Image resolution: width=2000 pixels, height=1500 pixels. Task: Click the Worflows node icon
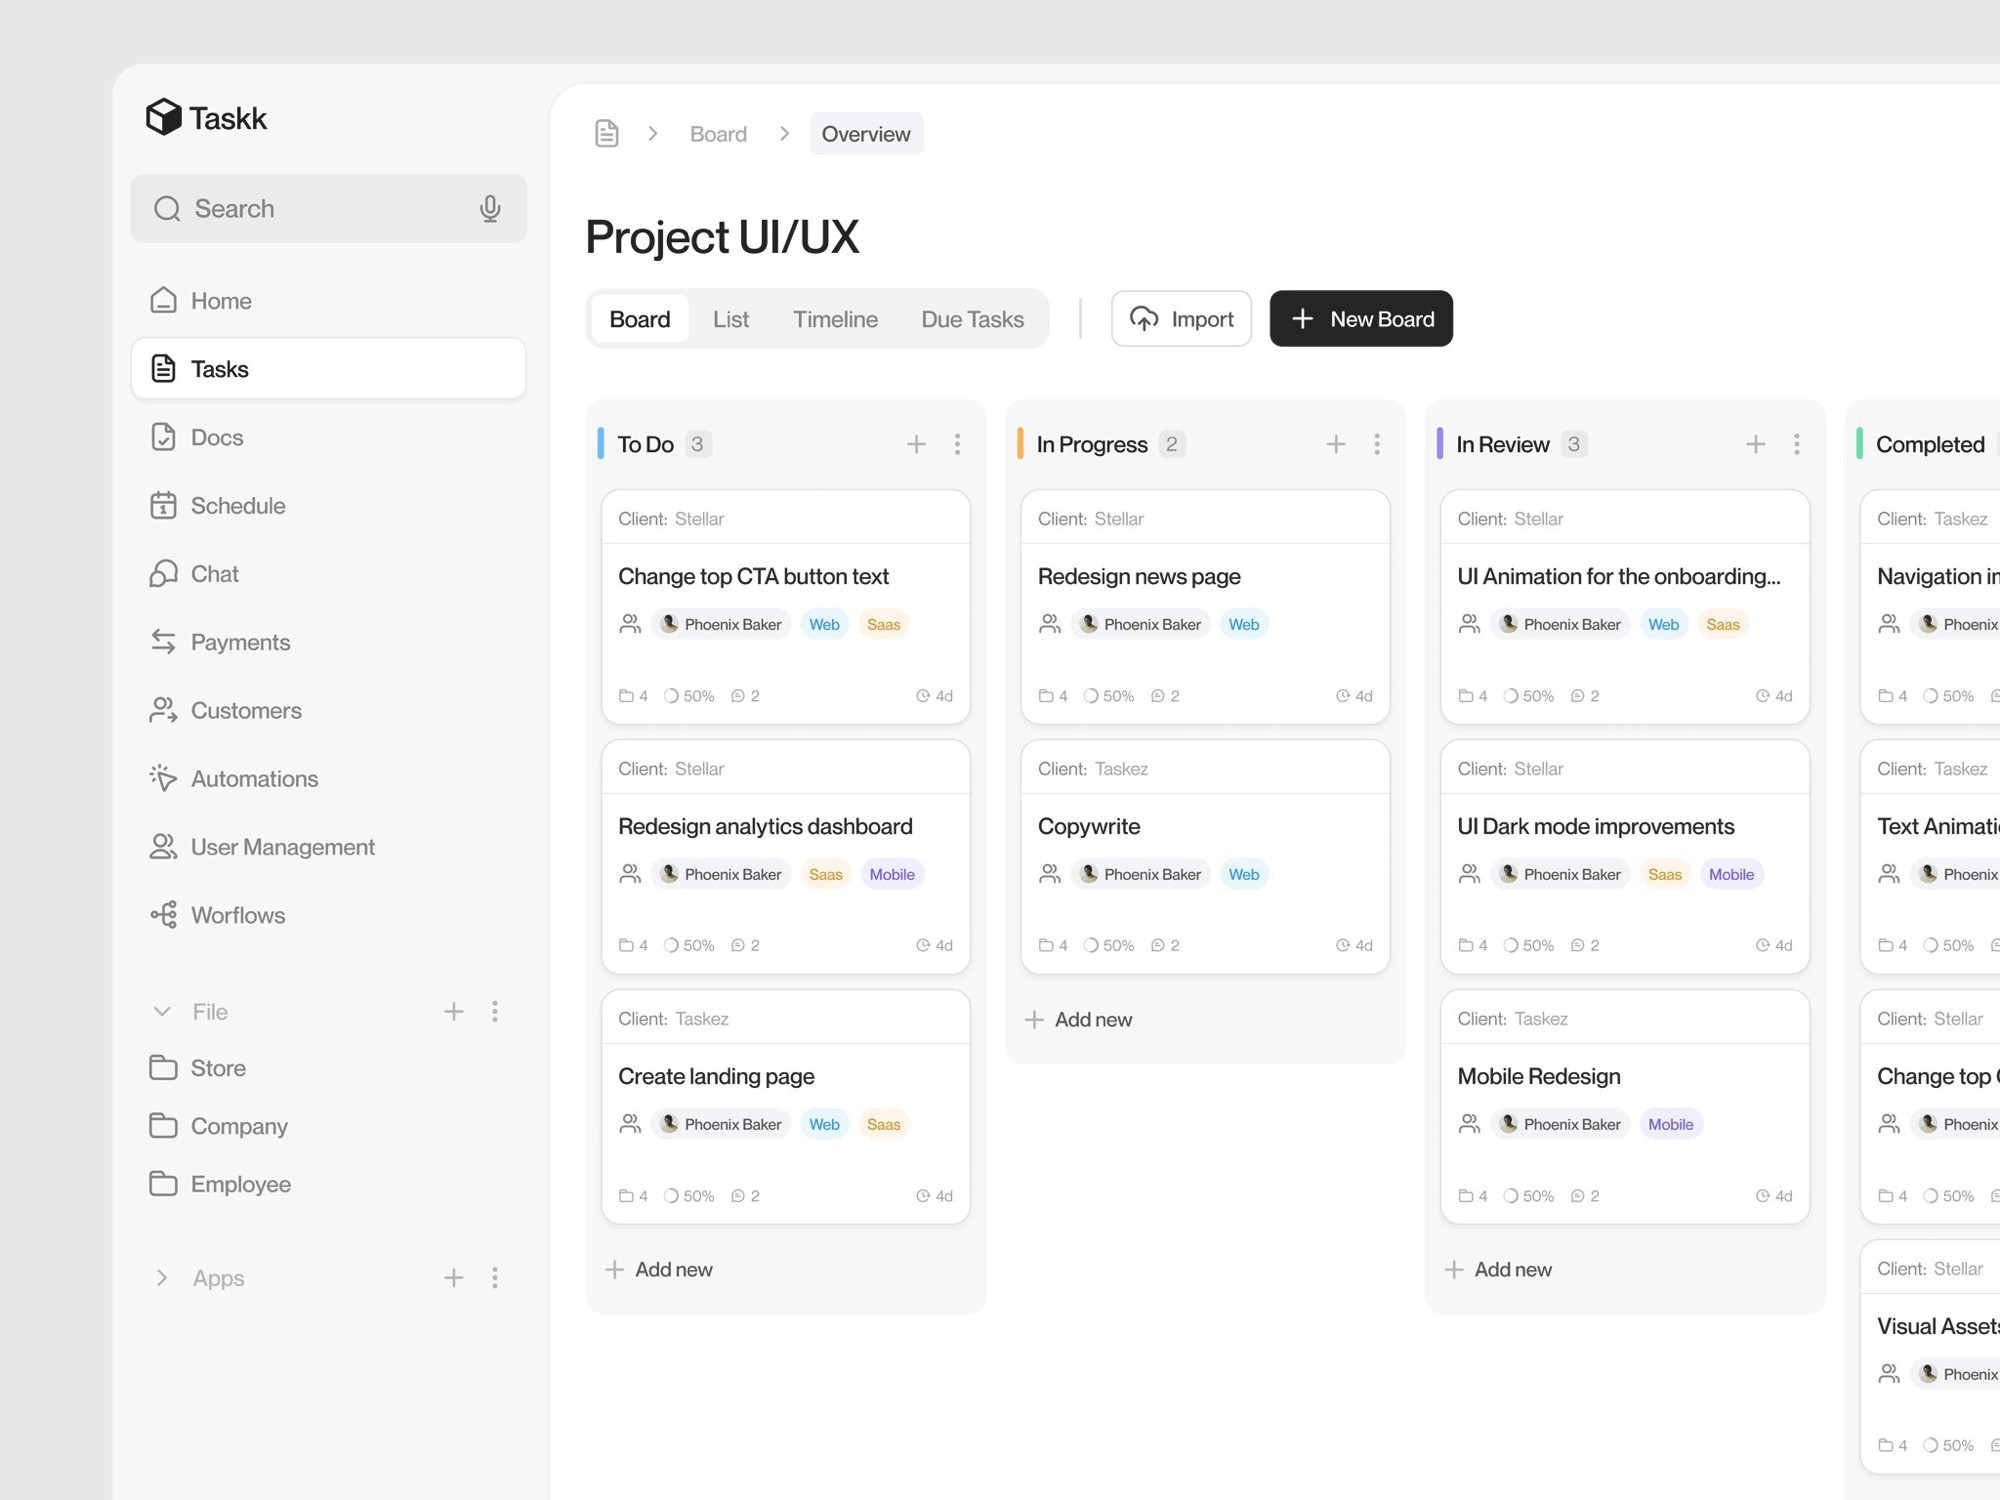(x=163, y=914)
